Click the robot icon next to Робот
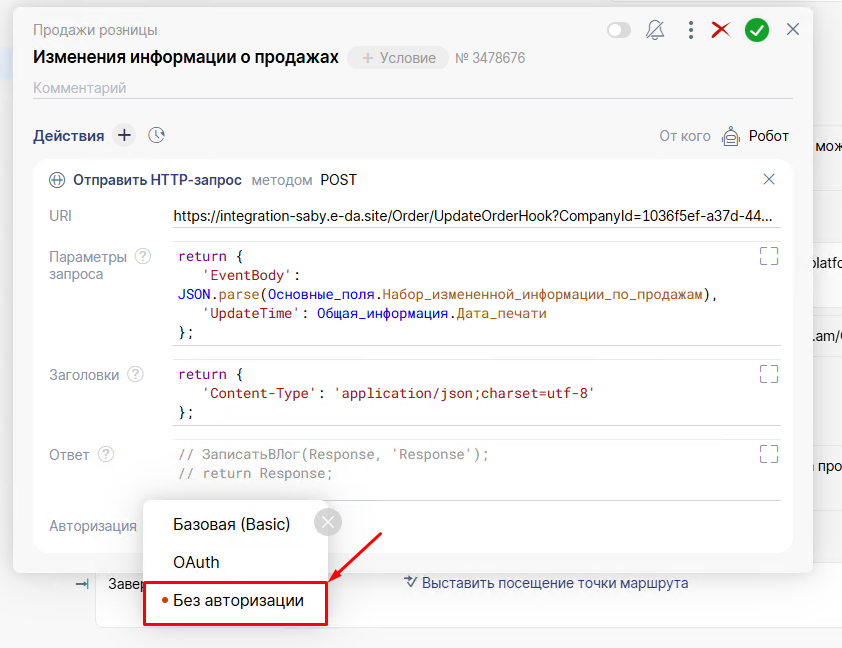842x648 pixels. coord(732,136)
